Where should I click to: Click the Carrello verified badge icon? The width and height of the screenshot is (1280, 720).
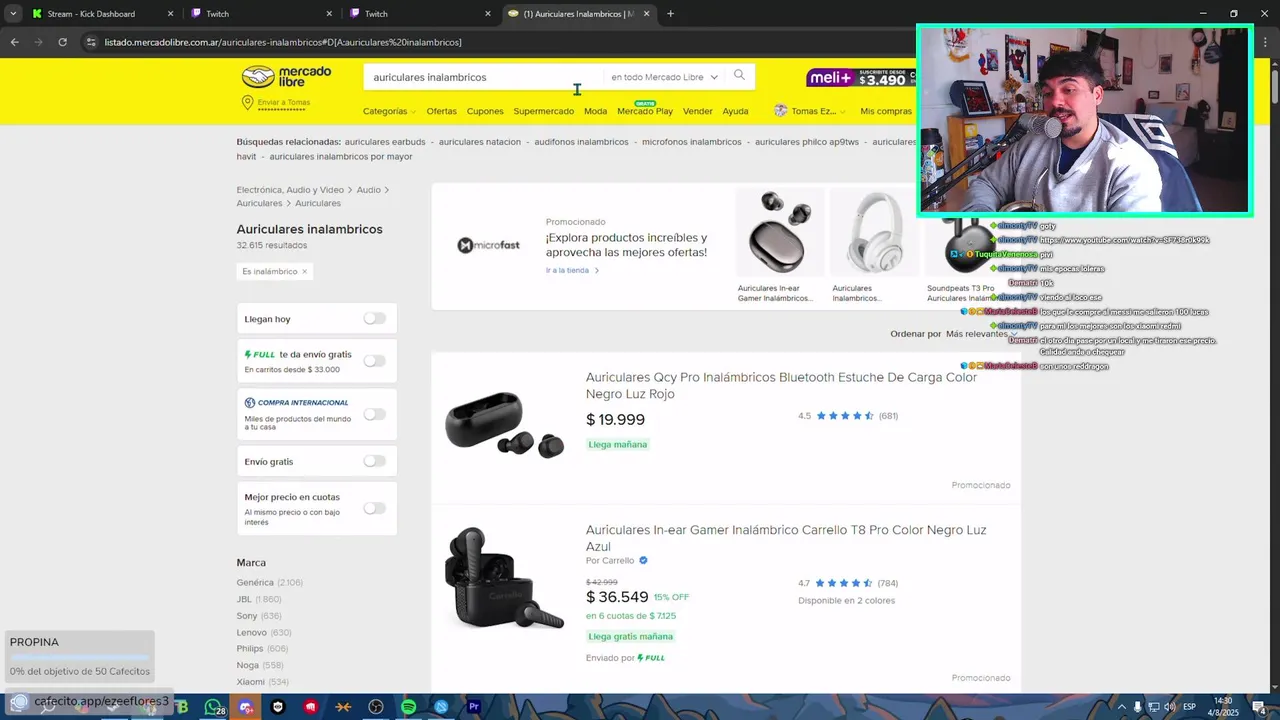pos(643,561)
